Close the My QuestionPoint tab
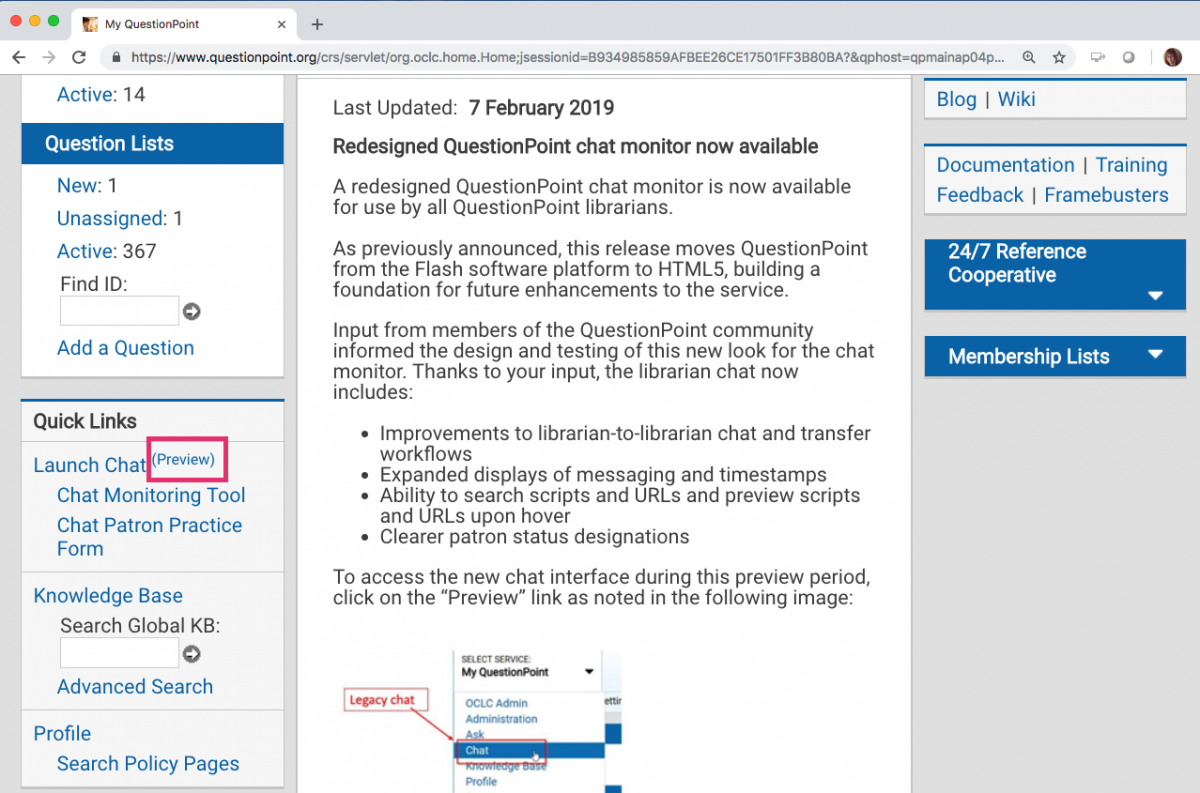The width and height of the screenshot is (1200, 793). tap(282, 24)
